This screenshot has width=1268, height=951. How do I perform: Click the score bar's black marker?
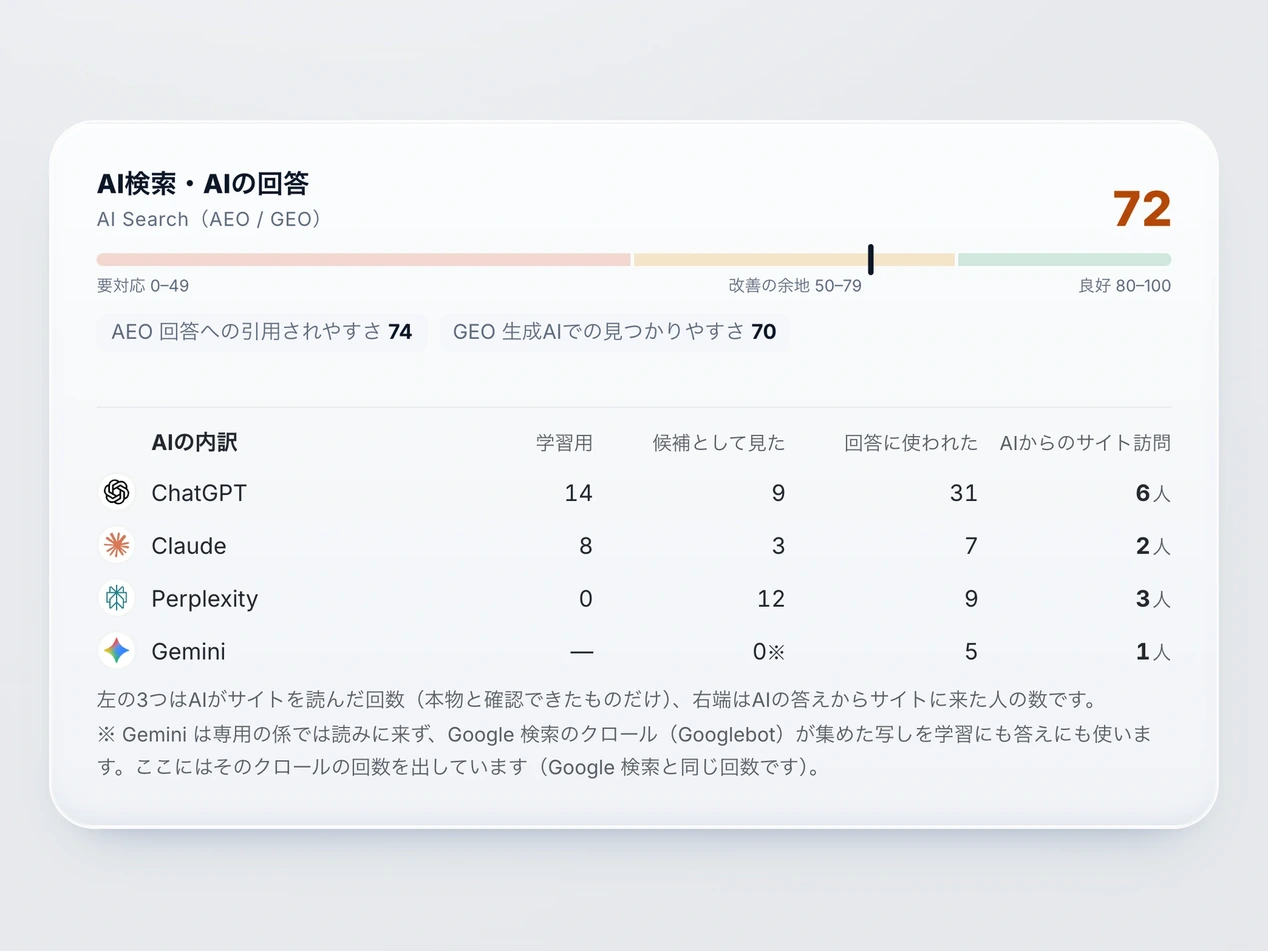point(871,259)
